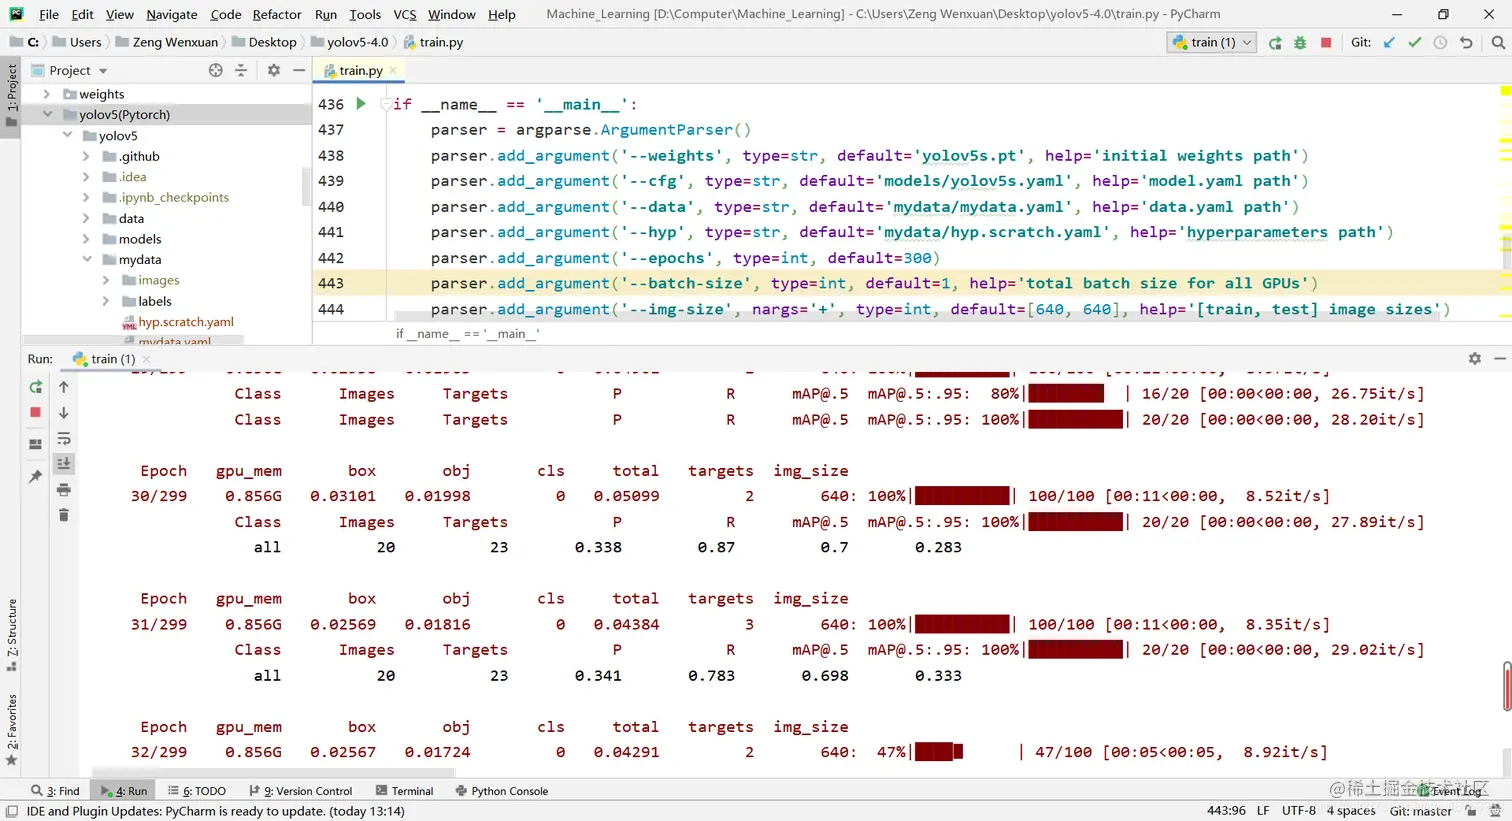Stop the running process from the top toolbar
The width and height of the screenshot is (1512, 821).
pyautogui.click(x=1326, y=43)
